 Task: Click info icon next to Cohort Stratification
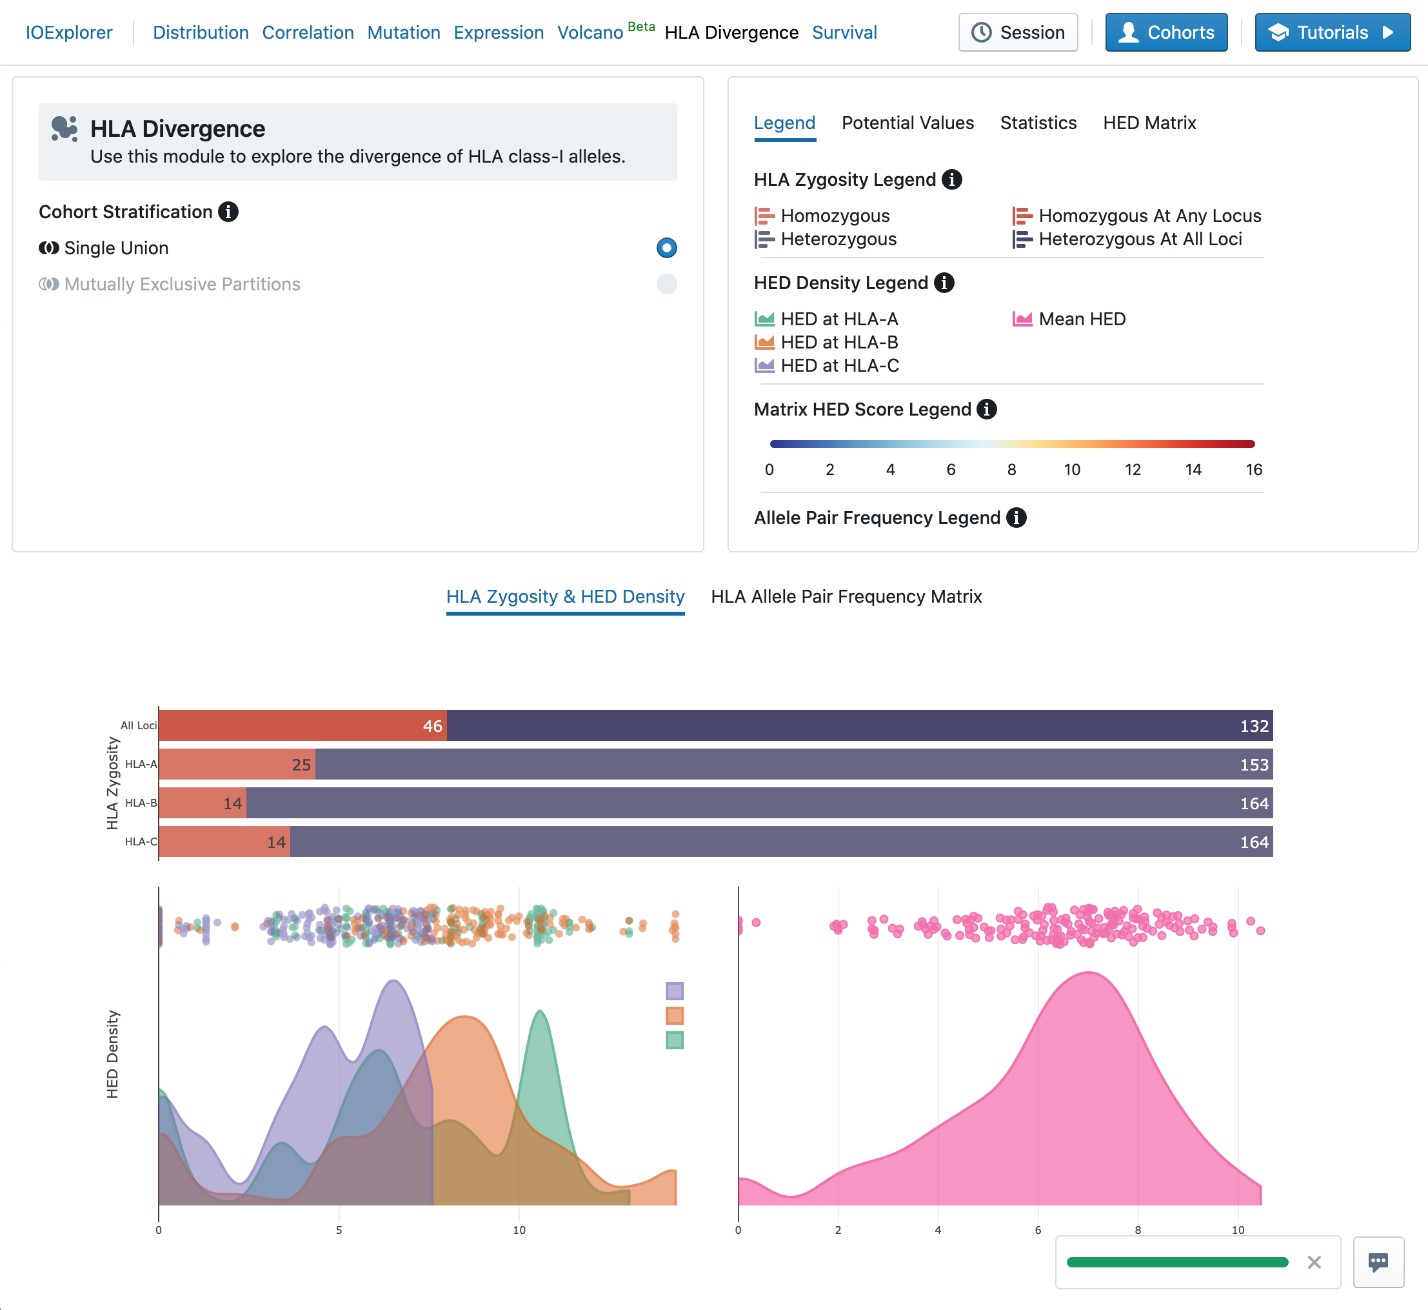click(228, 212)
